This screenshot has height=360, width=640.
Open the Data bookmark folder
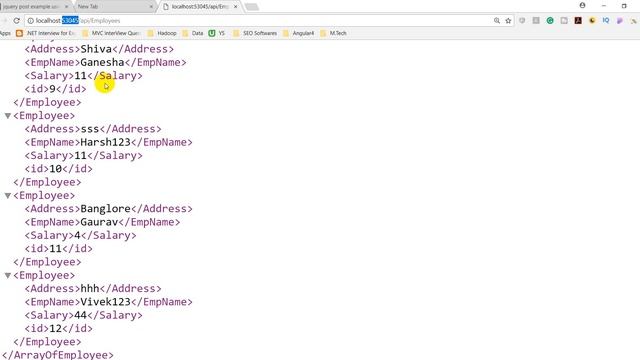click(193, 33)
